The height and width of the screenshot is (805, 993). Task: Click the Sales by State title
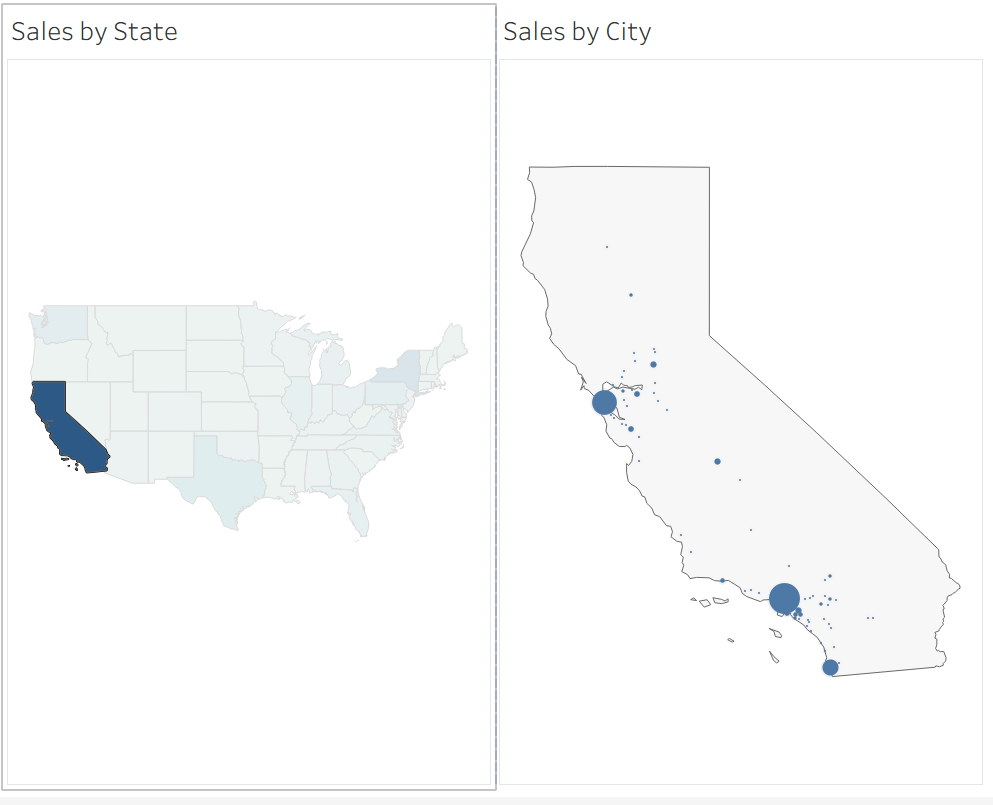click(x=94, y=32)
